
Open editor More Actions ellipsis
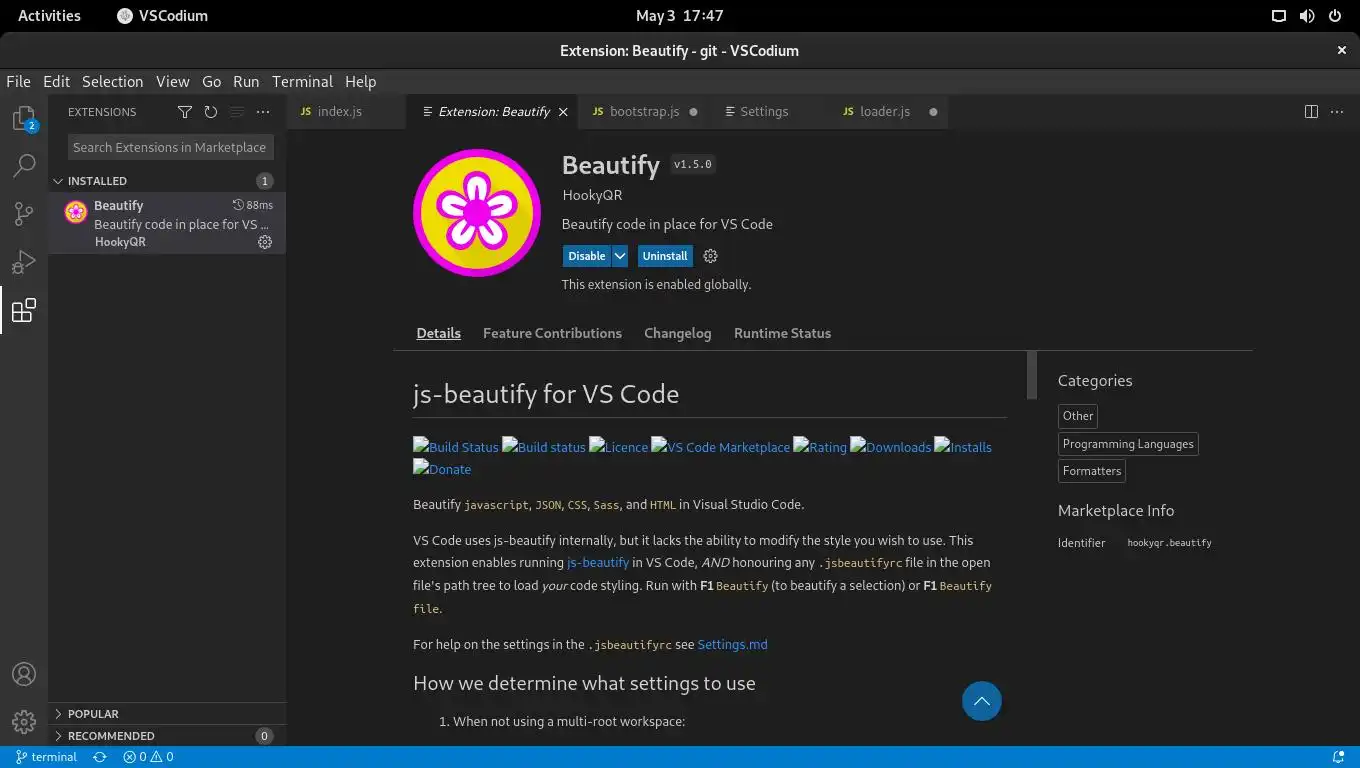tap(1337, 112)
